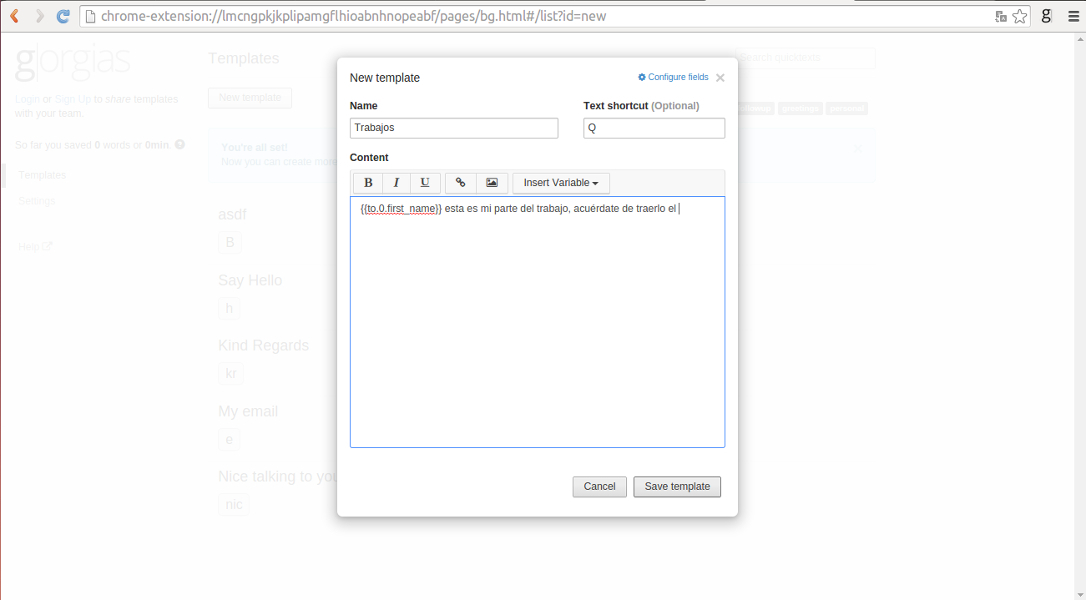Focus the Name field containing Trabajos

[454, 128]
